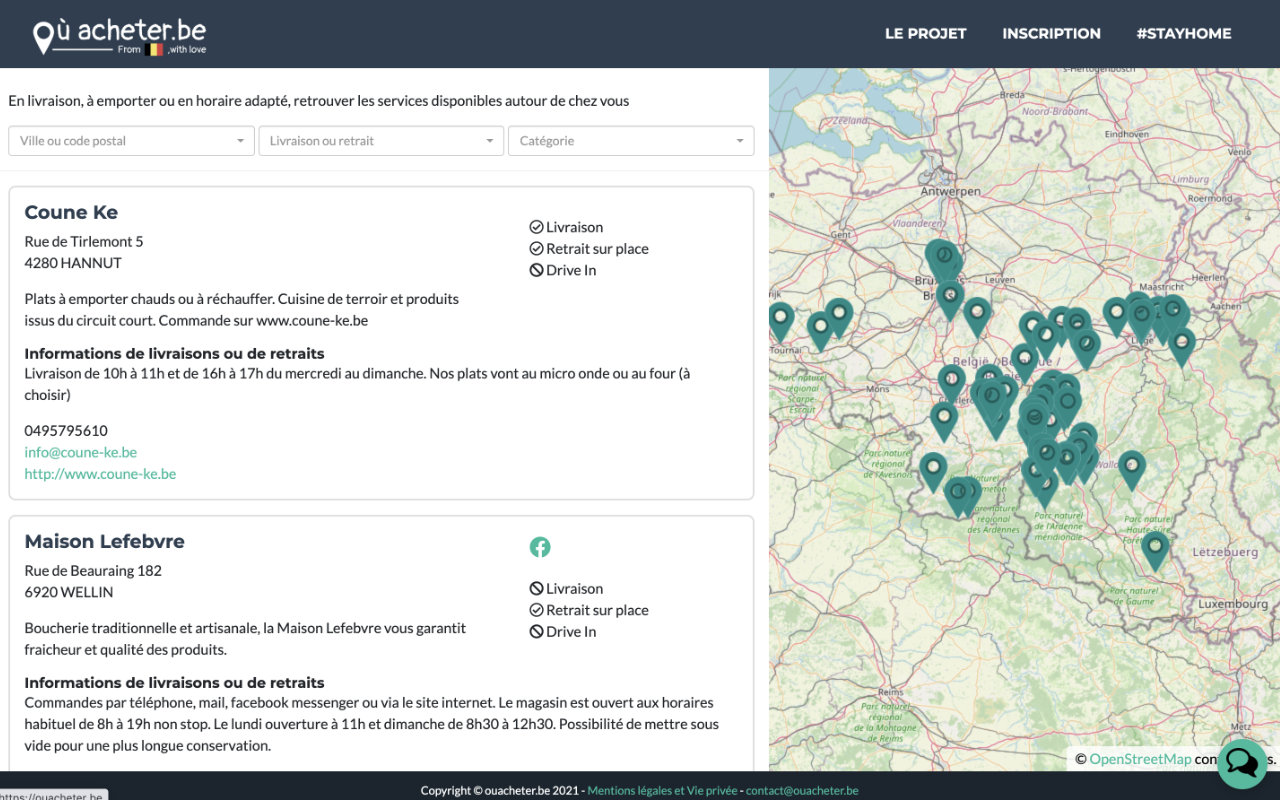The height and width of the screenshot is (800, 1280).
Task: Expand the Livraison ou retrait selector
Action: tap(380, 140)
